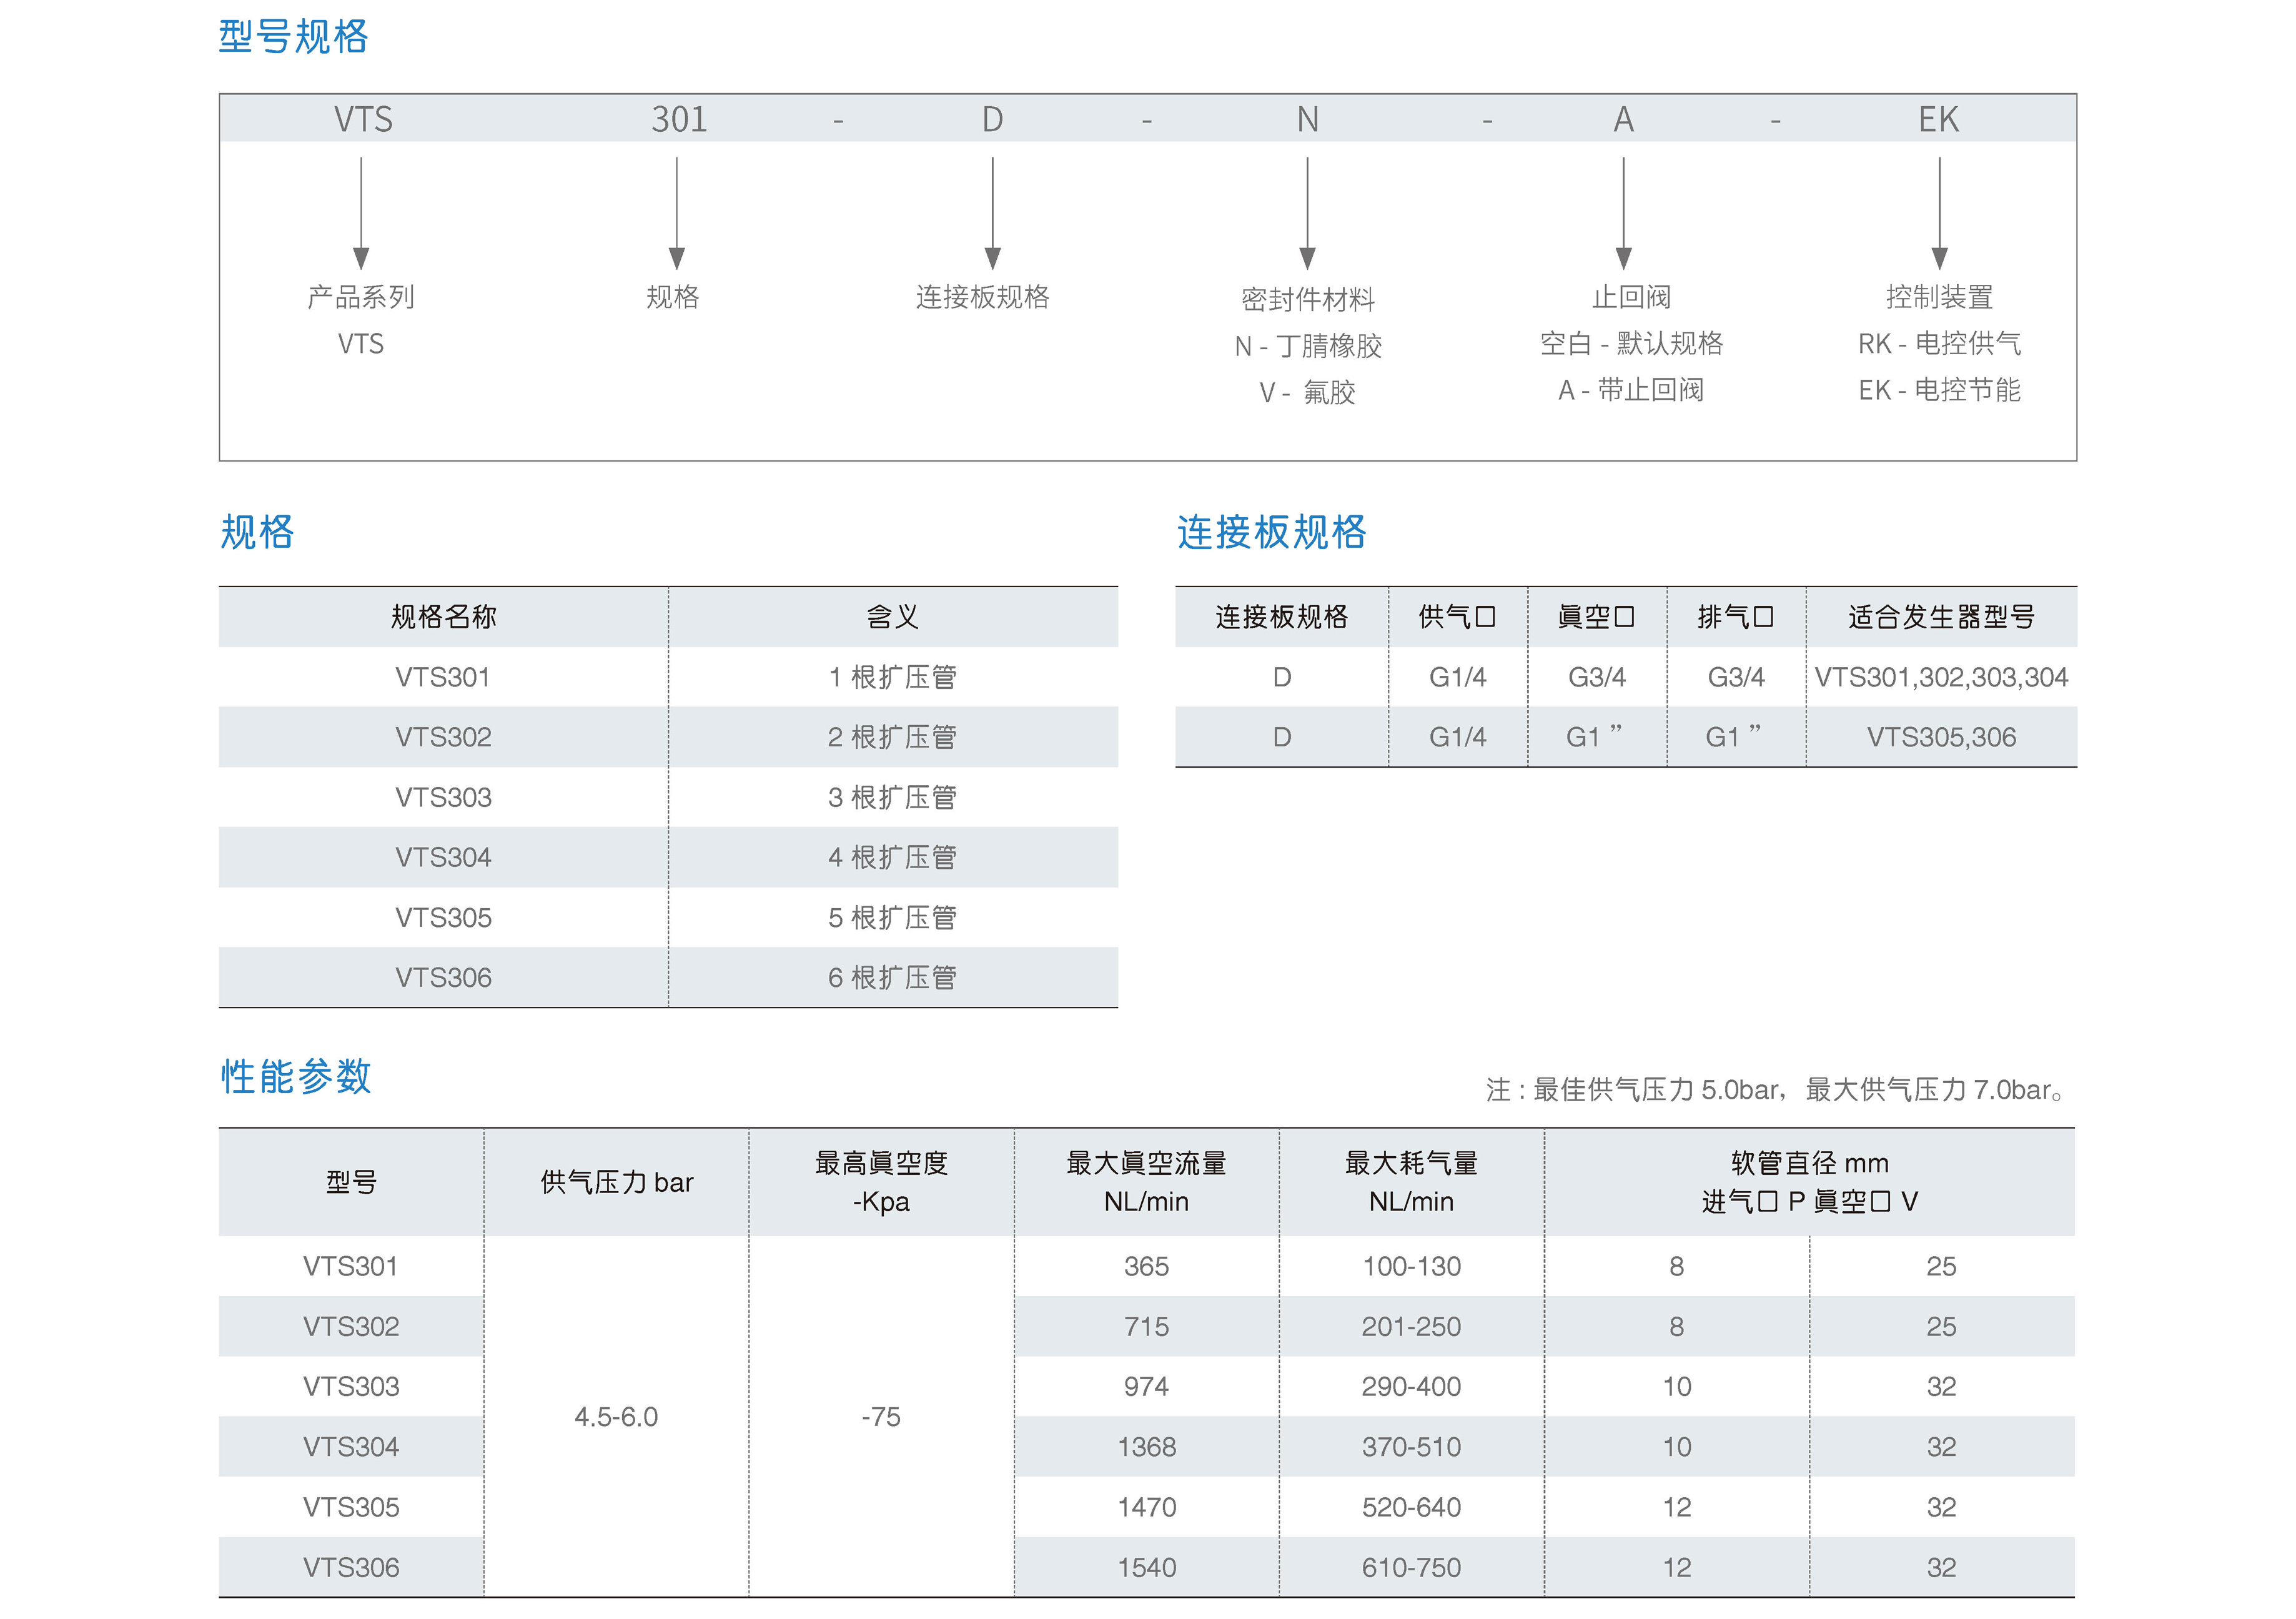
Task: Select the 排气口 column header
Action: click(x=1735, y=617)
